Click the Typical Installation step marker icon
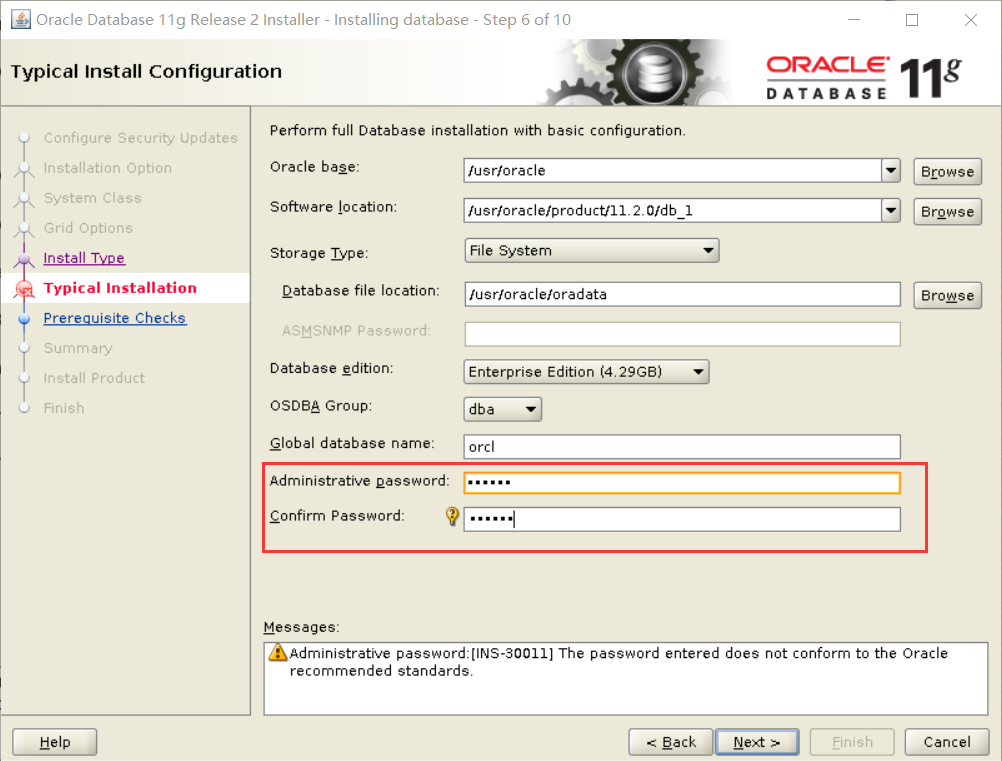This screenshot has height=761, width=1002. pos(24,289)
